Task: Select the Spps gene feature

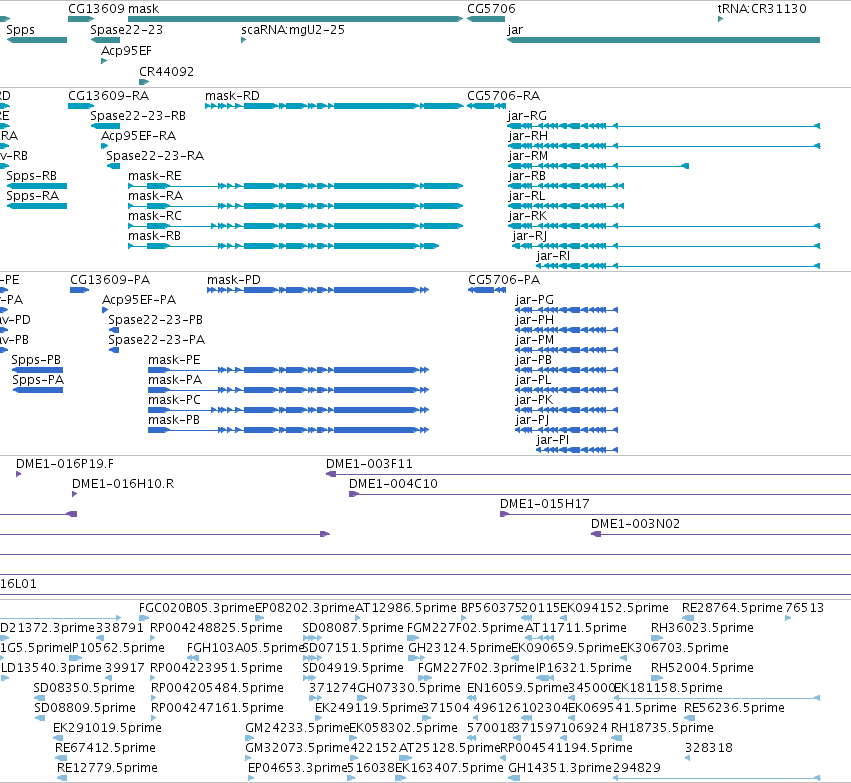Action: click(36, 40)
